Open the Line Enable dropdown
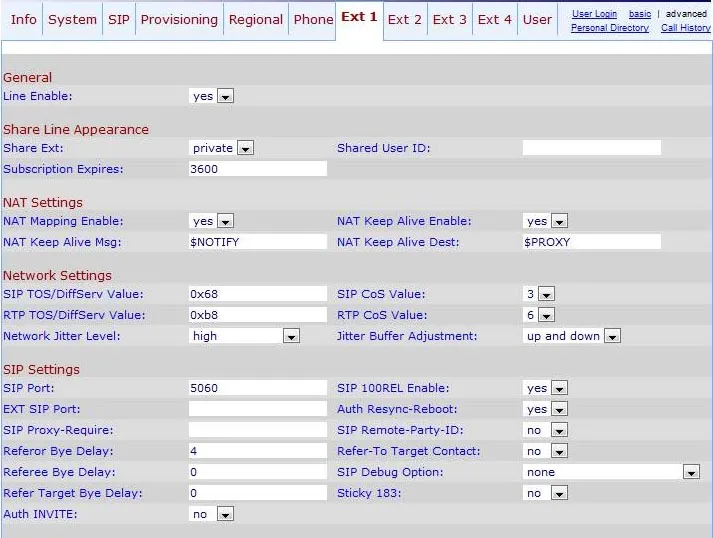This screenshot has width=713, height=538. [211, 96]
